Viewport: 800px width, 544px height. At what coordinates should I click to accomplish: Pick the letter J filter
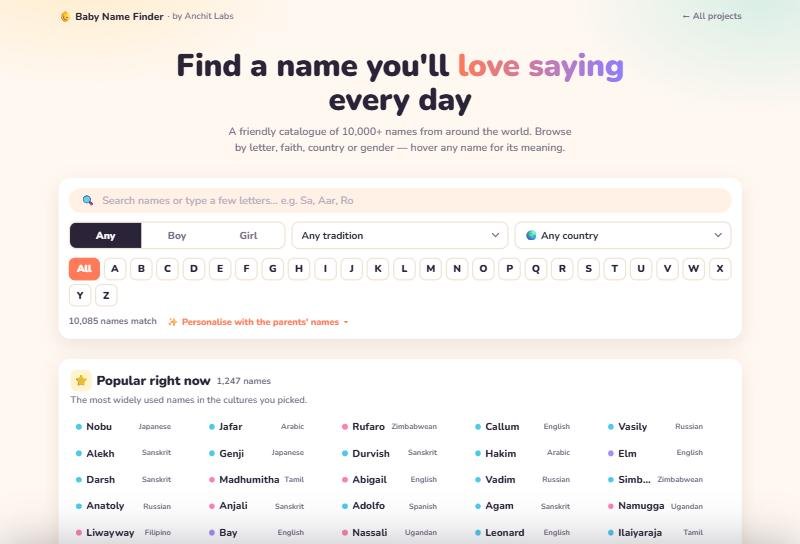(x=352, y=268)
